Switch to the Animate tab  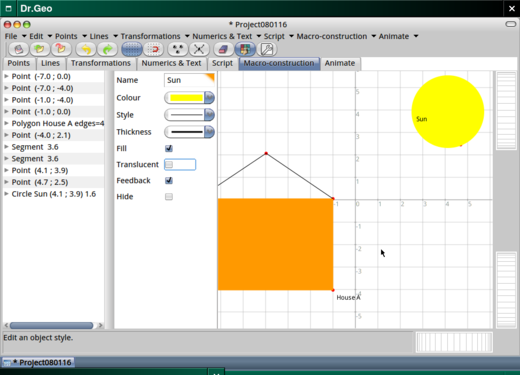340,63
